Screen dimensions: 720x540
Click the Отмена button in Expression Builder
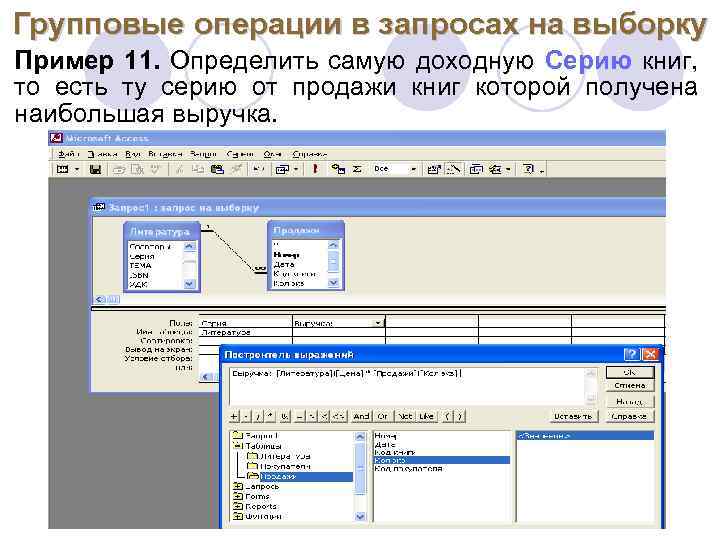pos(630,386)
